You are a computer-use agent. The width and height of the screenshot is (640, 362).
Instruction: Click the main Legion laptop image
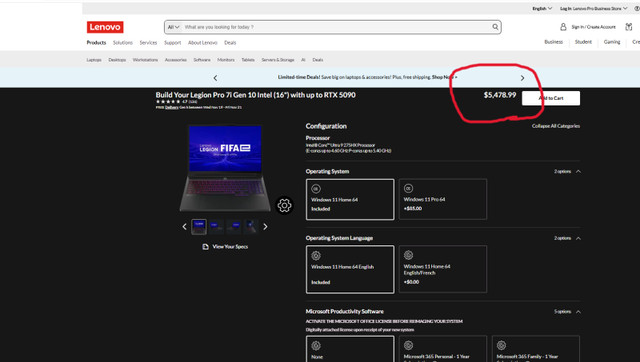click(x=225, y=168)
